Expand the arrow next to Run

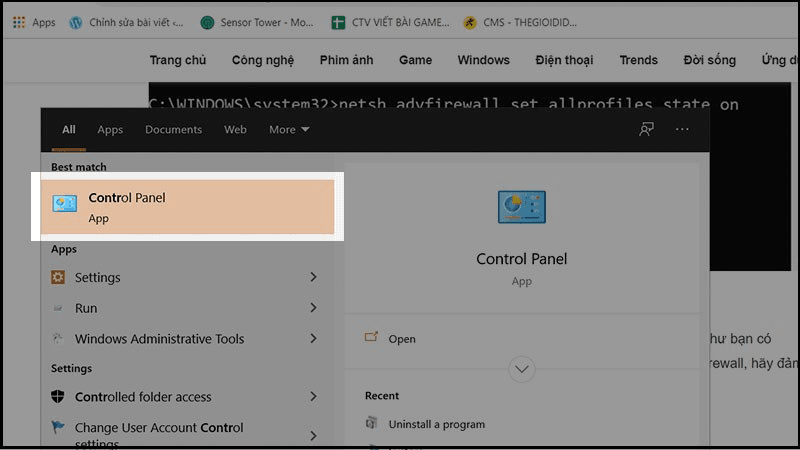pyautogui.click(x=313, y=308)
